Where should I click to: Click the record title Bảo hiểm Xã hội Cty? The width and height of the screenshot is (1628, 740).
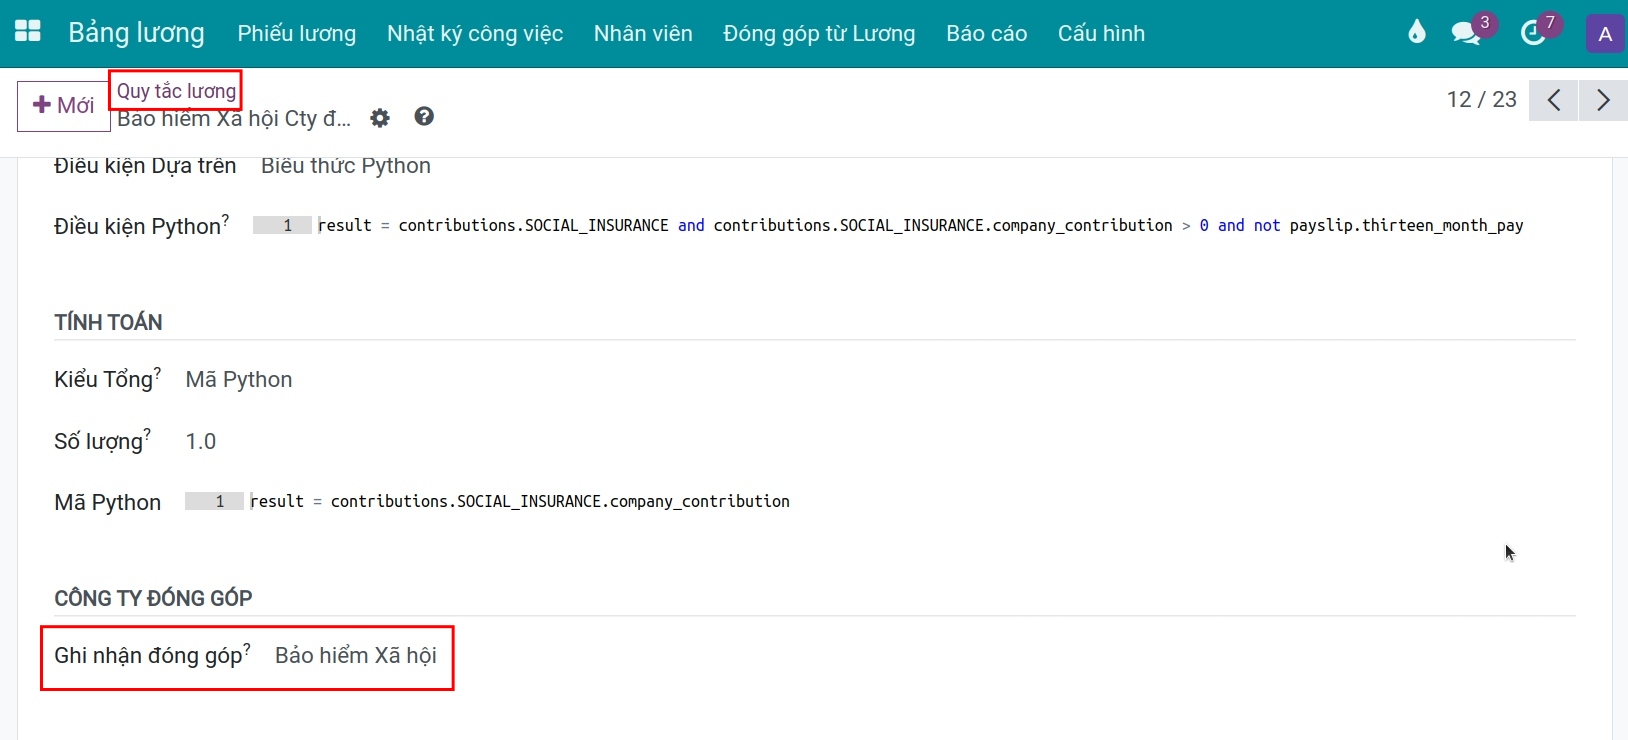click(x=234, y=119)
